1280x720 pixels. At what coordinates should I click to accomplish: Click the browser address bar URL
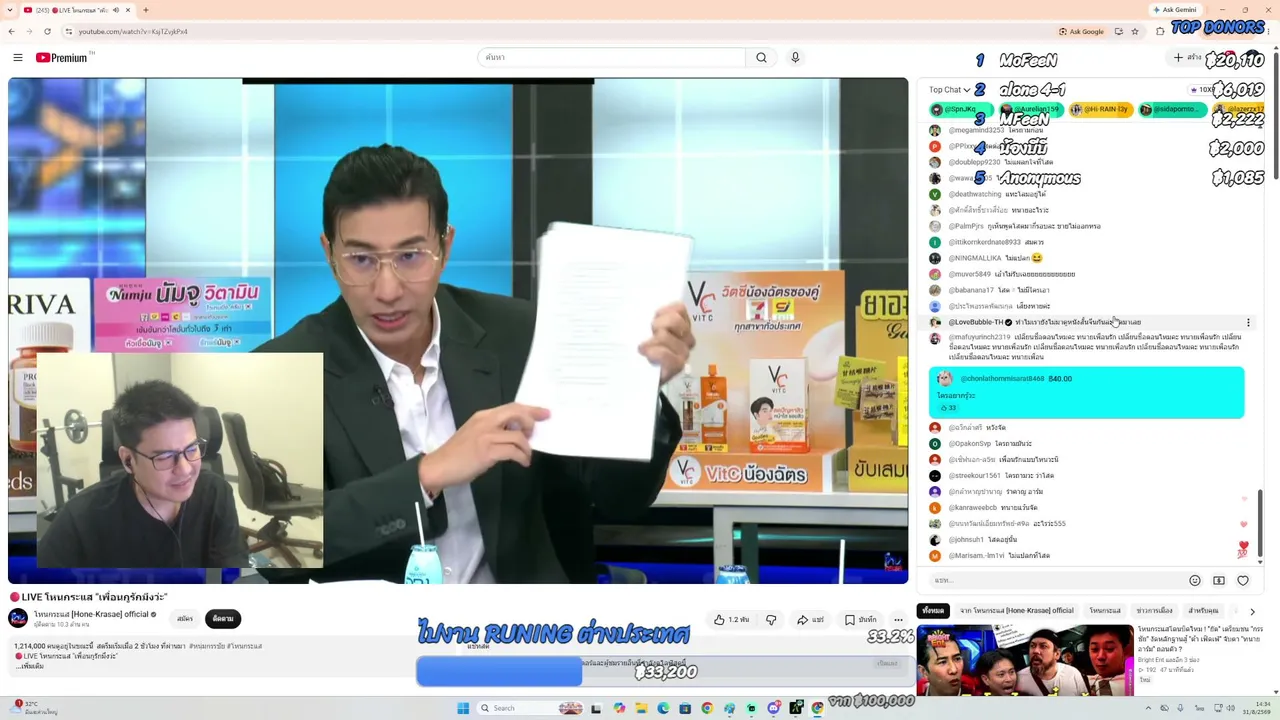133,31
